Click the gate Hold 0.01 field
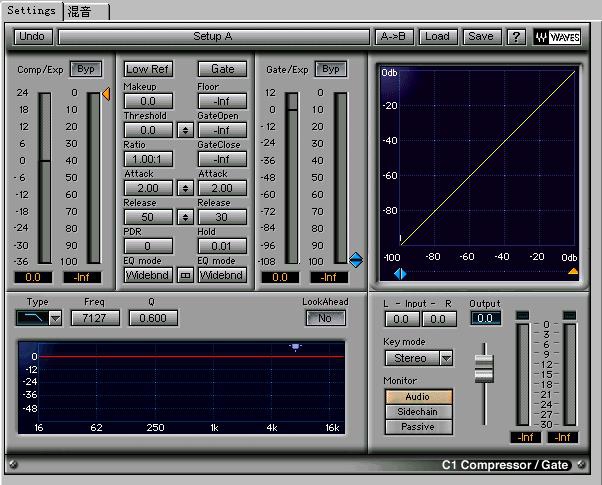Image resolution: width=602 pixels, height=485 pixels. [222, 246]
